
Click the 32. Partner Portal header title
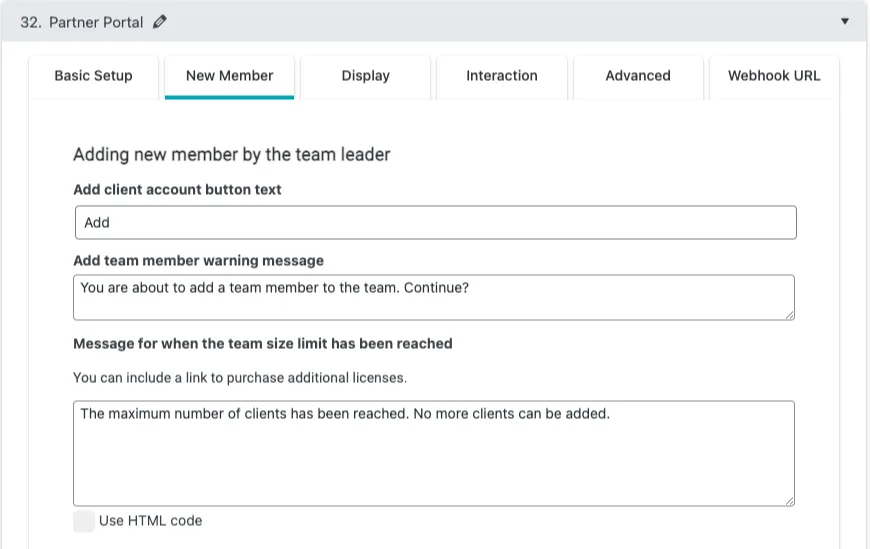pos(82,21)
